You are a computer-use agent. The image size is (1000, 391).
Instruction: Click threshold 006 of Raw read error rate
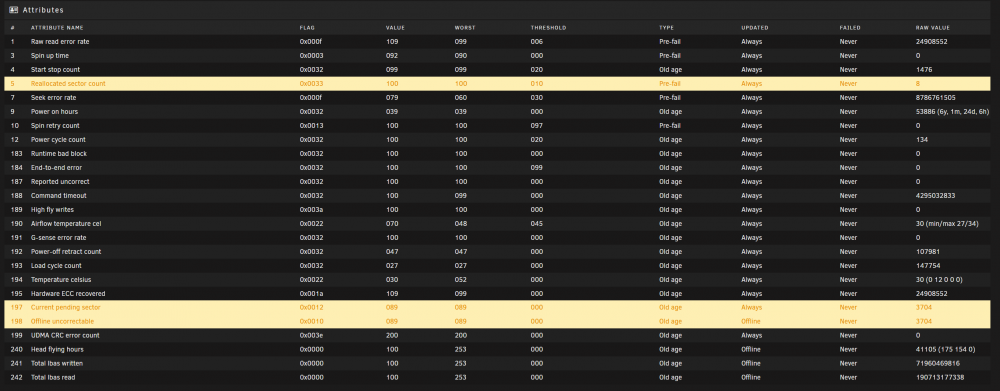[537, 41]
